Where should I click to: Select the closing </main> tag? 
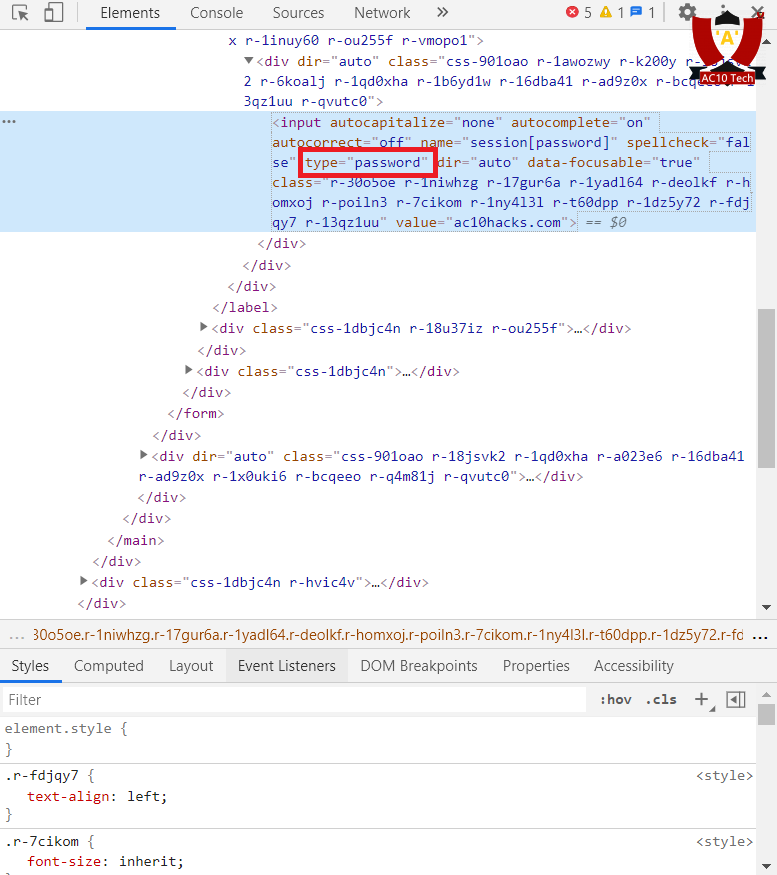click(136, 541)
